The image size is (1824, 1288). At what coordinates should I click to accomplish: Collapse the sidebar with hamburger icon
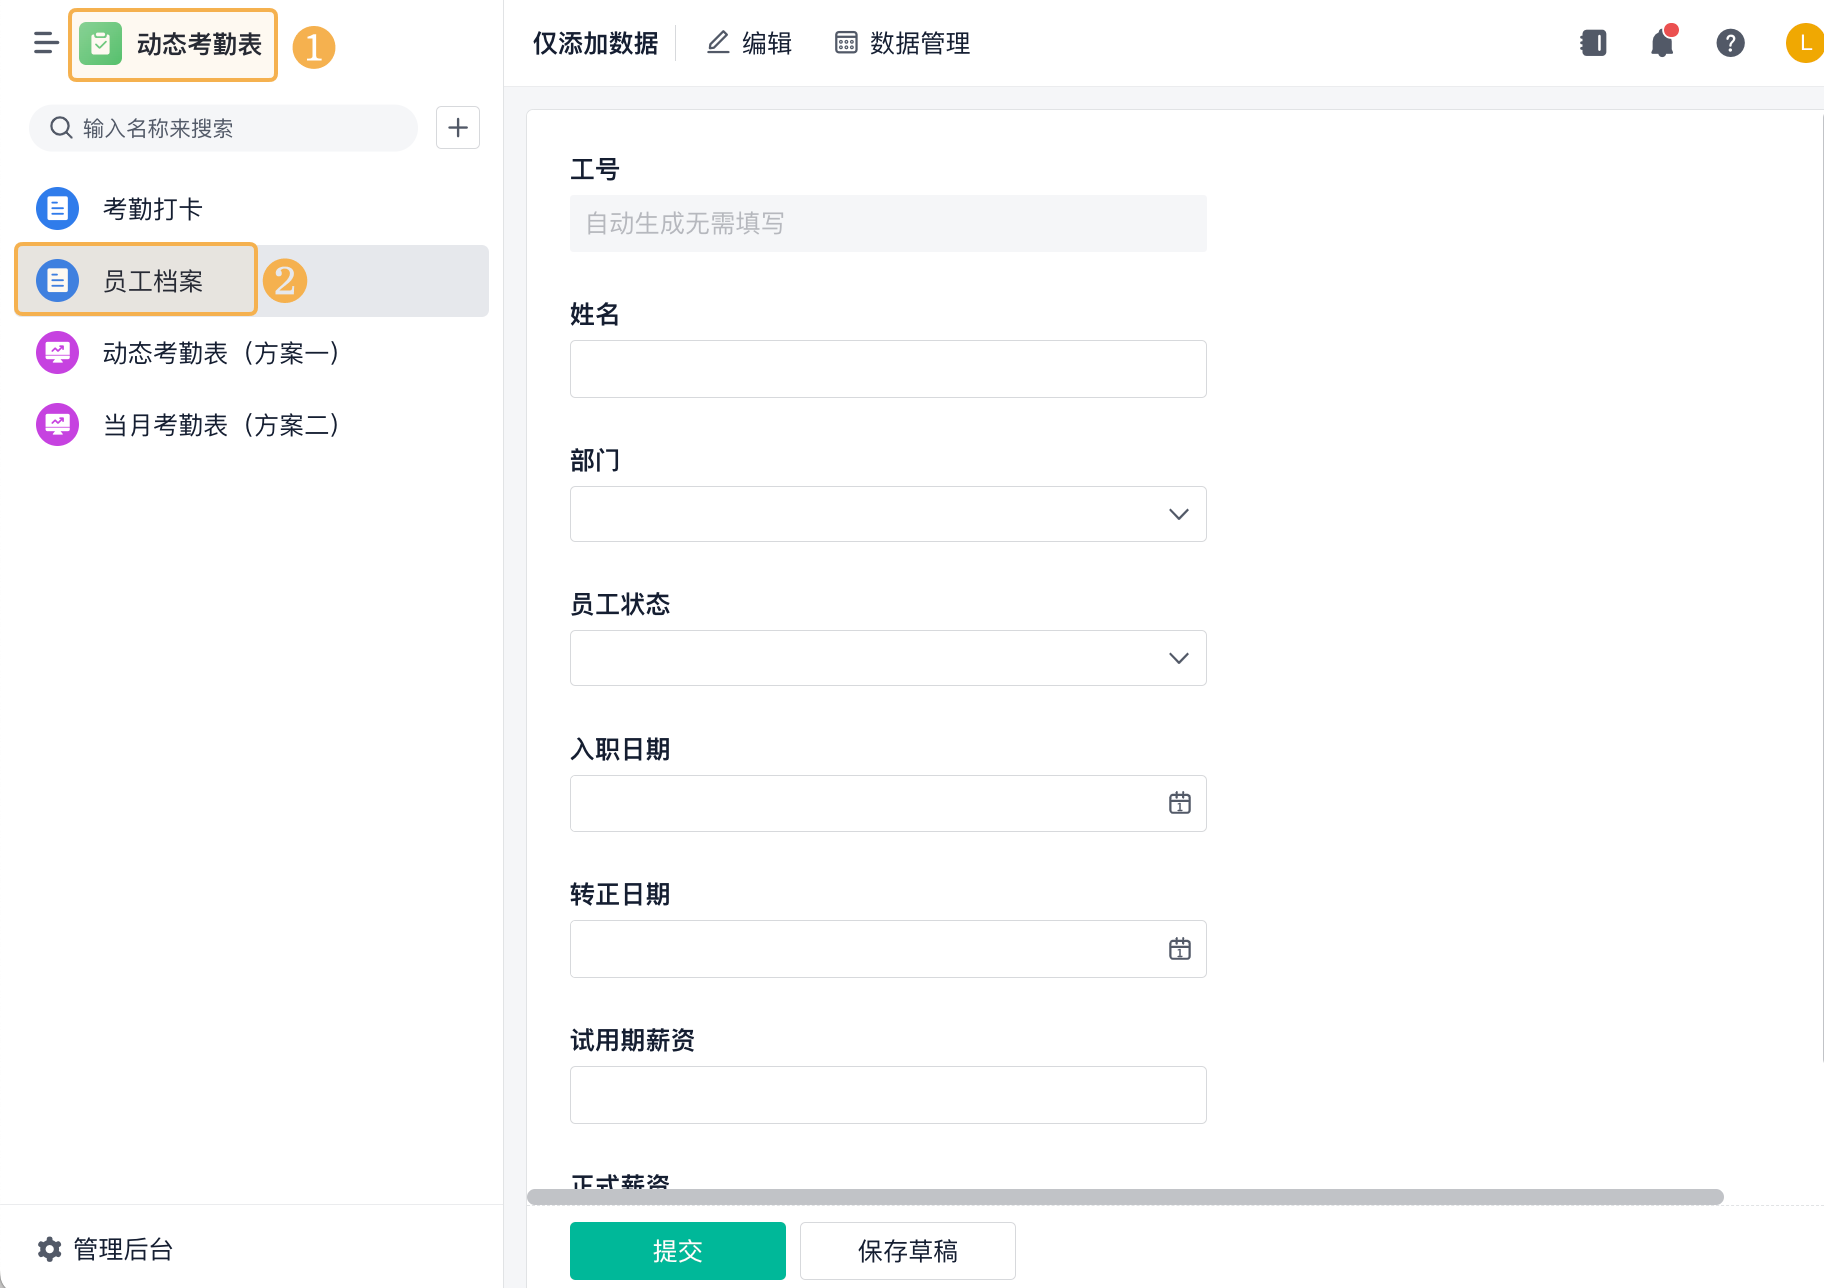coord(46,43)
